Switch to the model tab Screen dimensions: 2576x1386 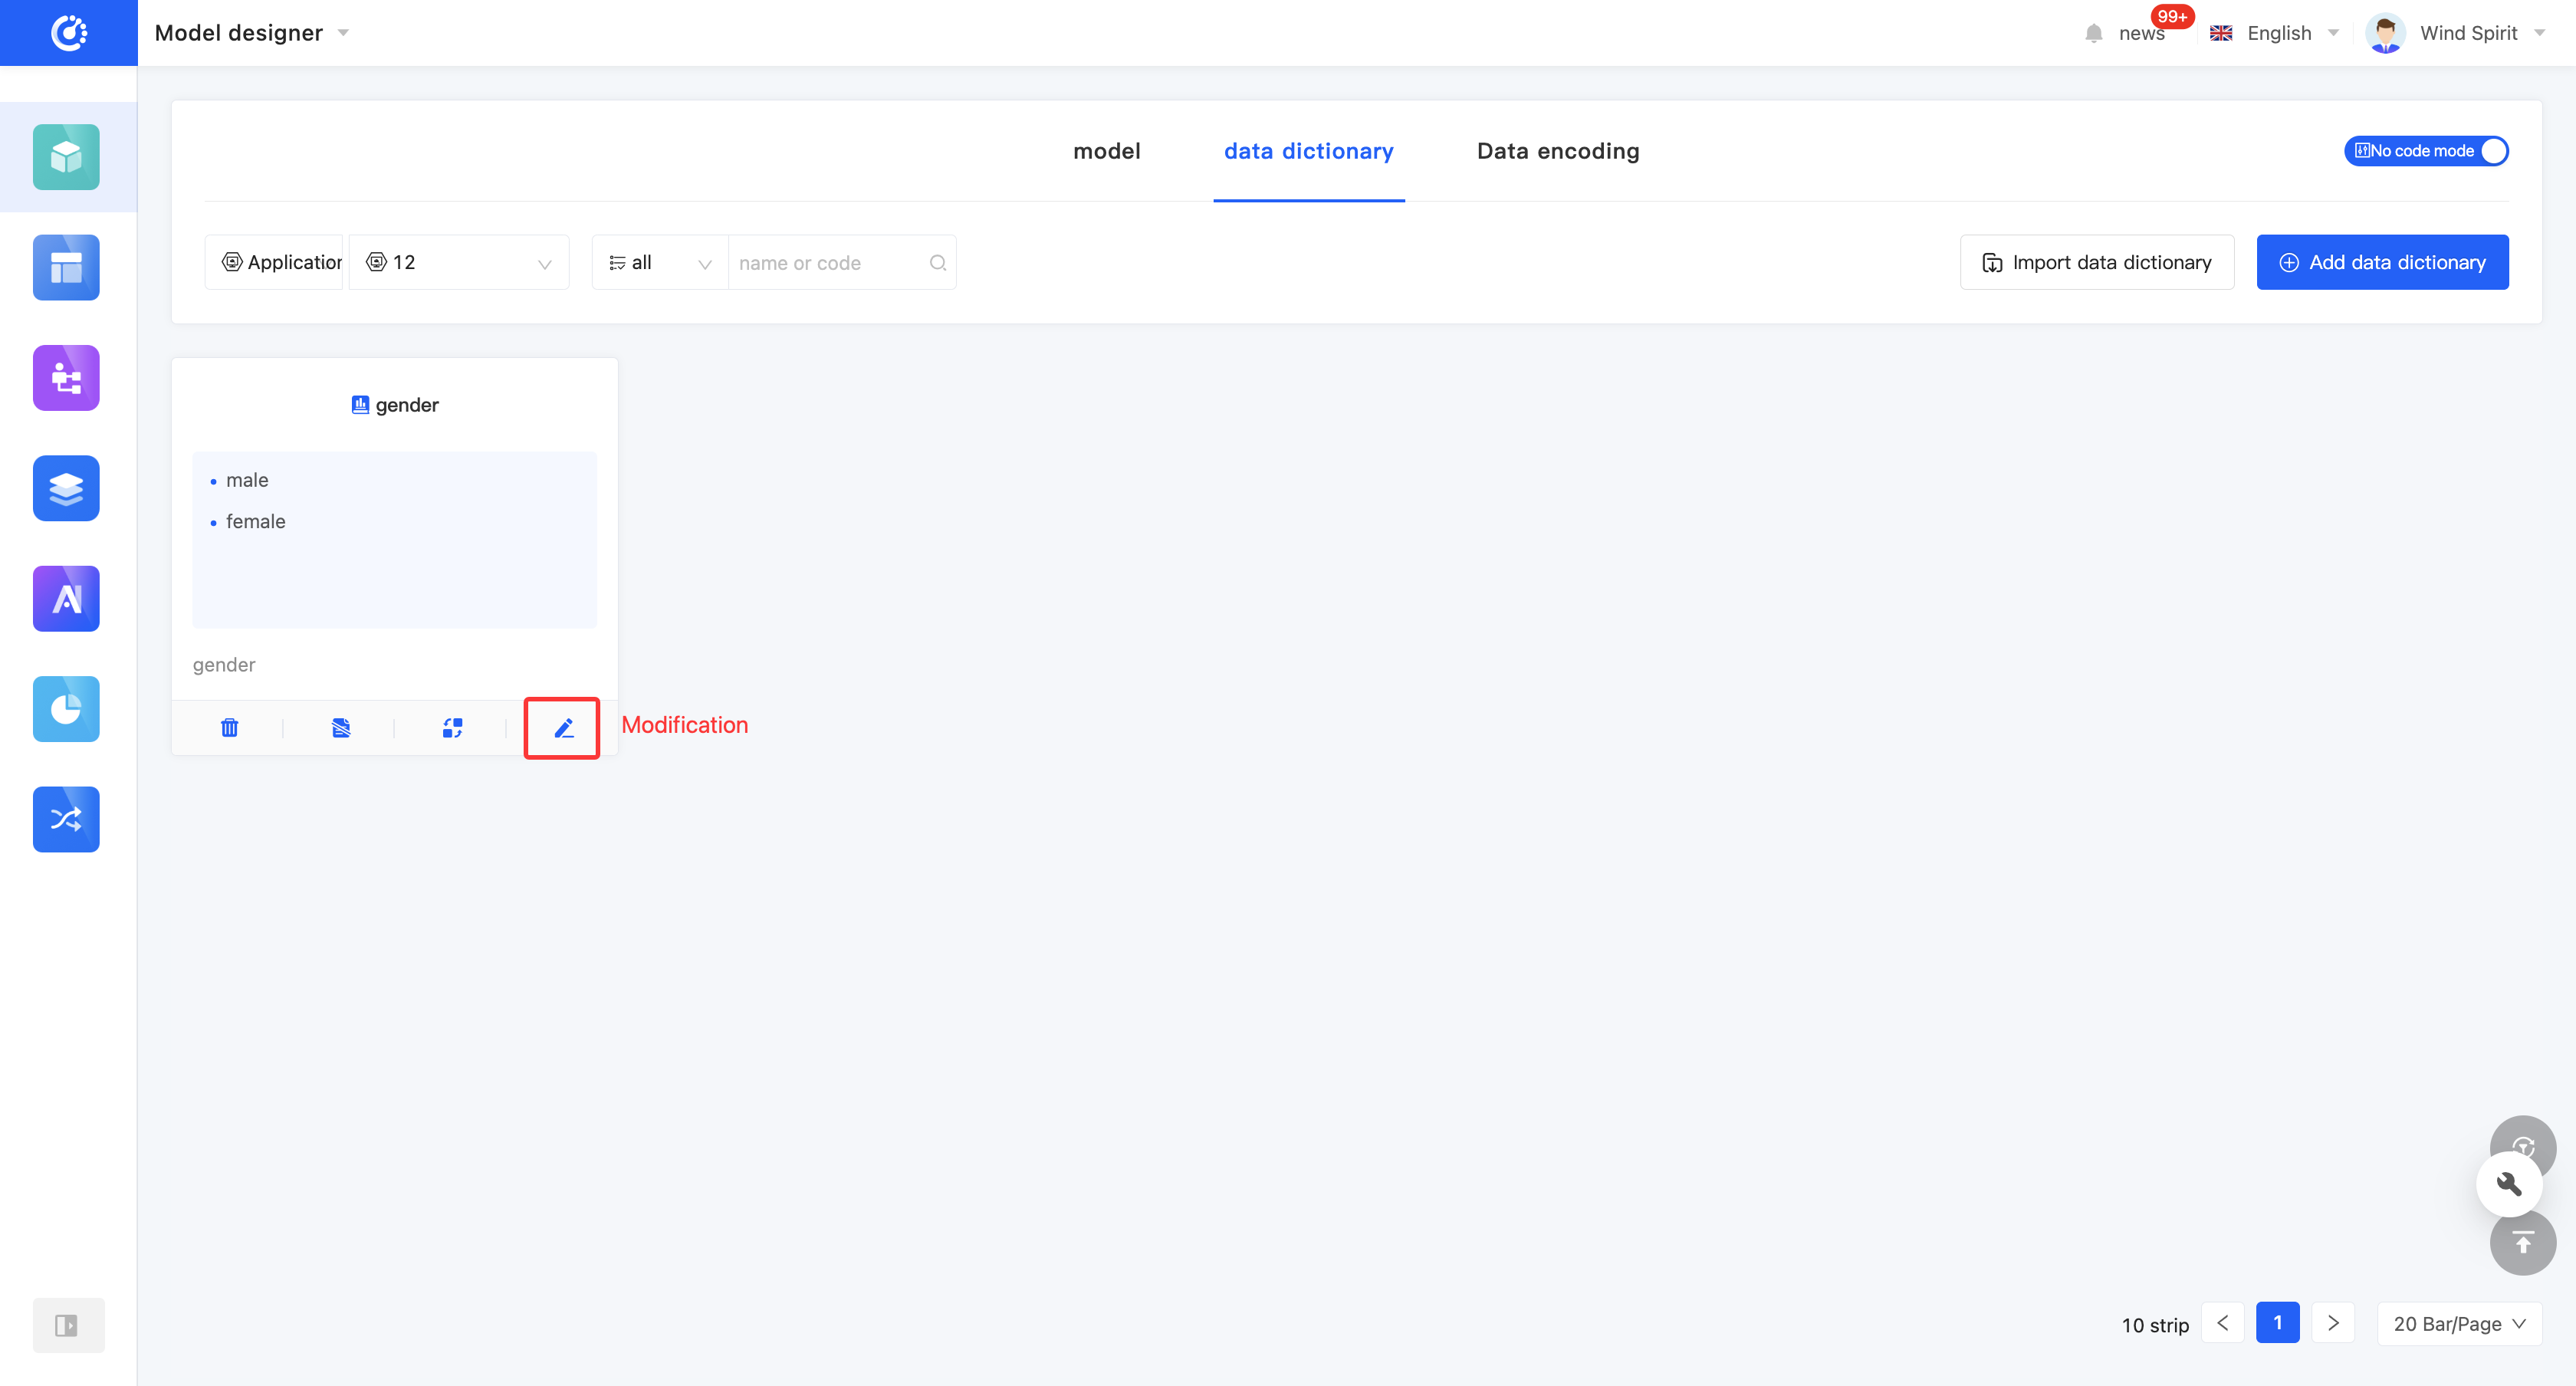point(1106,151)
